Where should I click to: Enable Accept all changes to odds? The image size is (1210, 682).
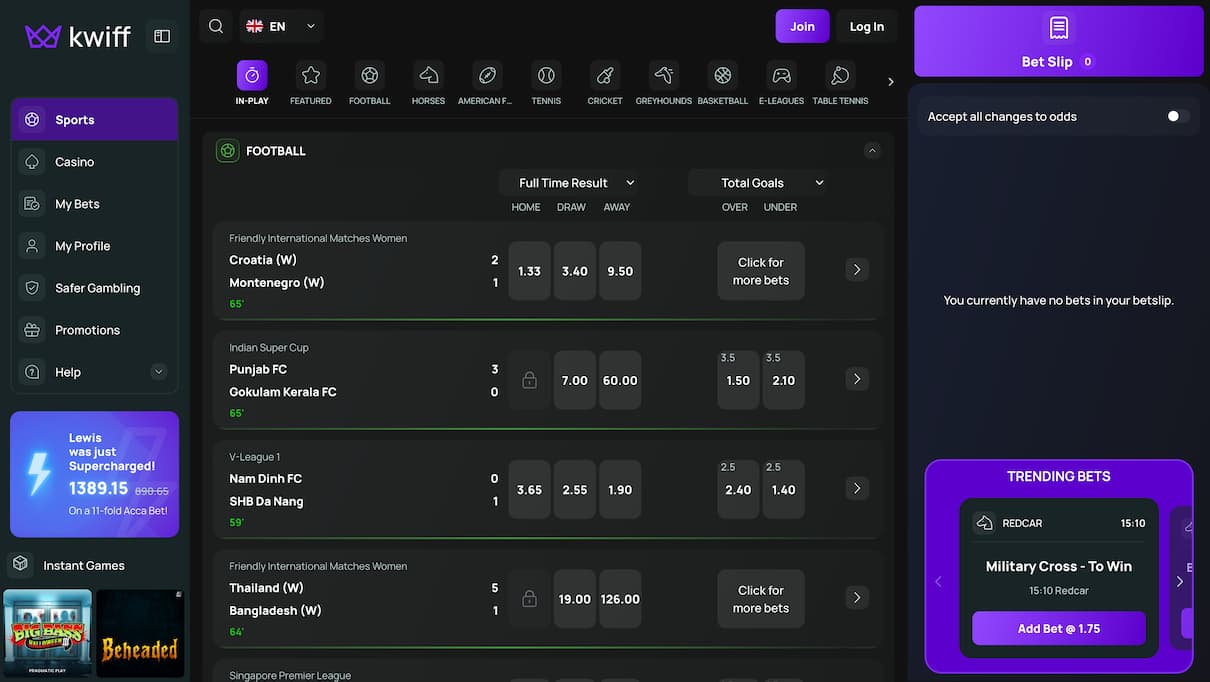click(1172, 116)
